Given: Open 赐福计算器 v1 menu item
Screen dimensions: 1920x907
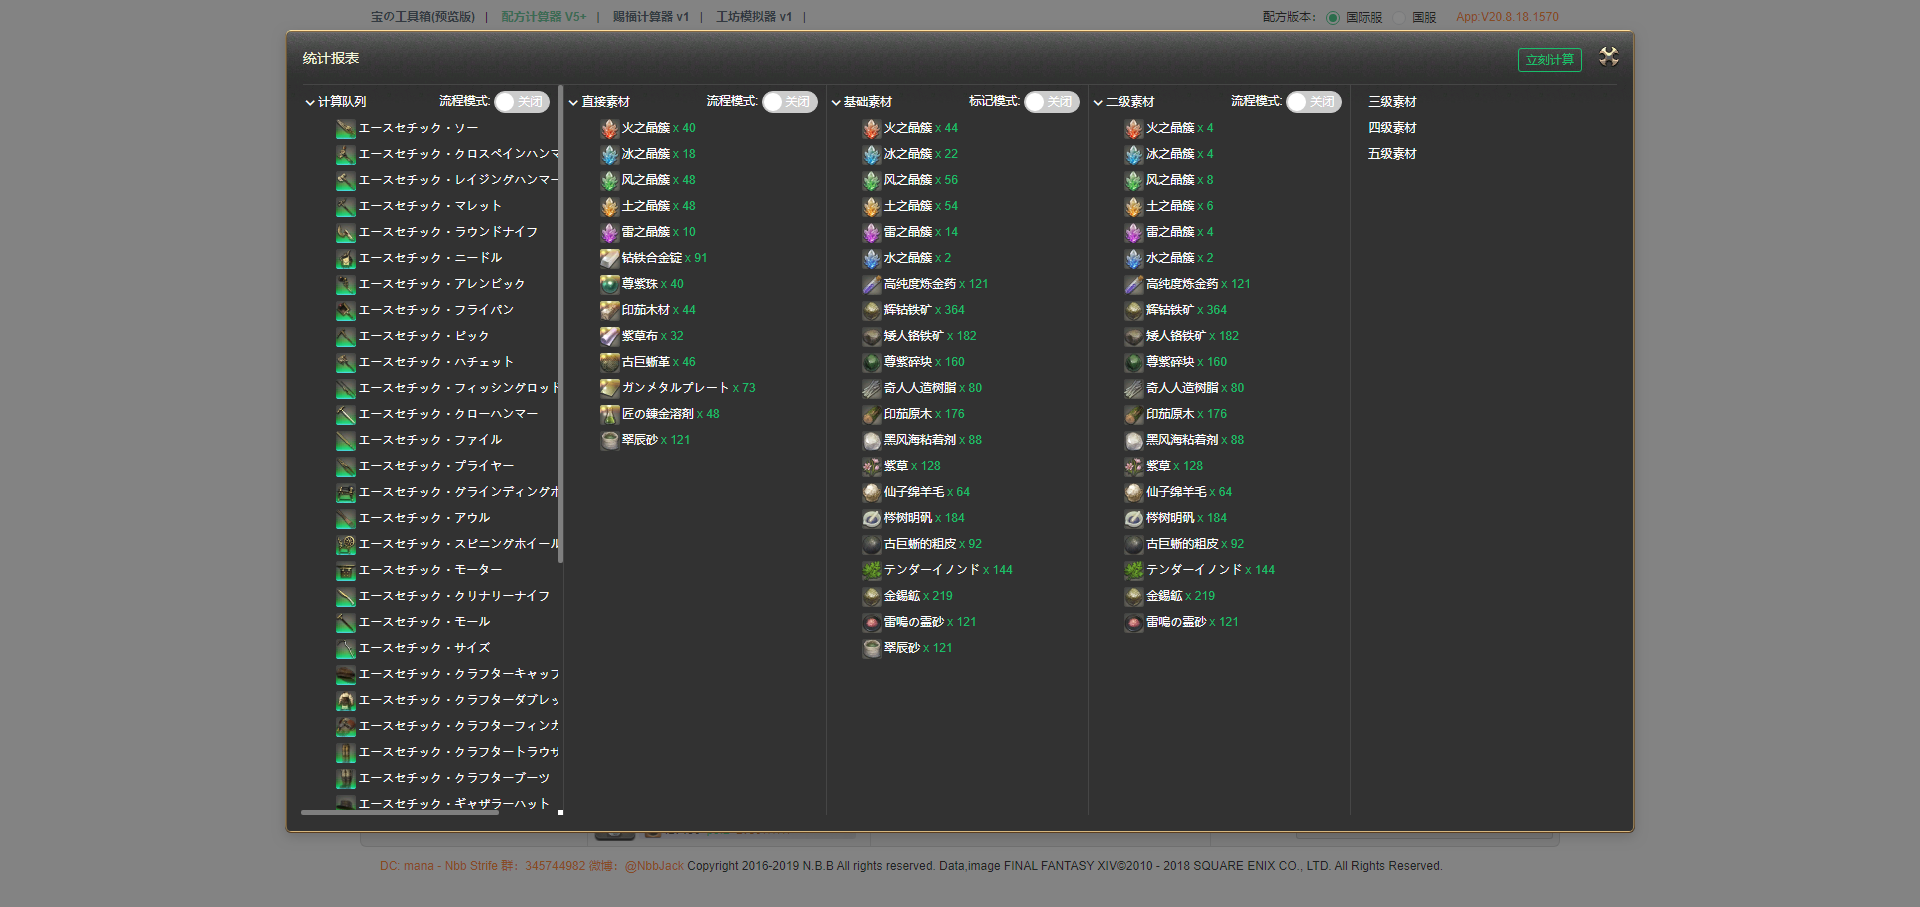Looking at the screenshot, I should point(651,17).
